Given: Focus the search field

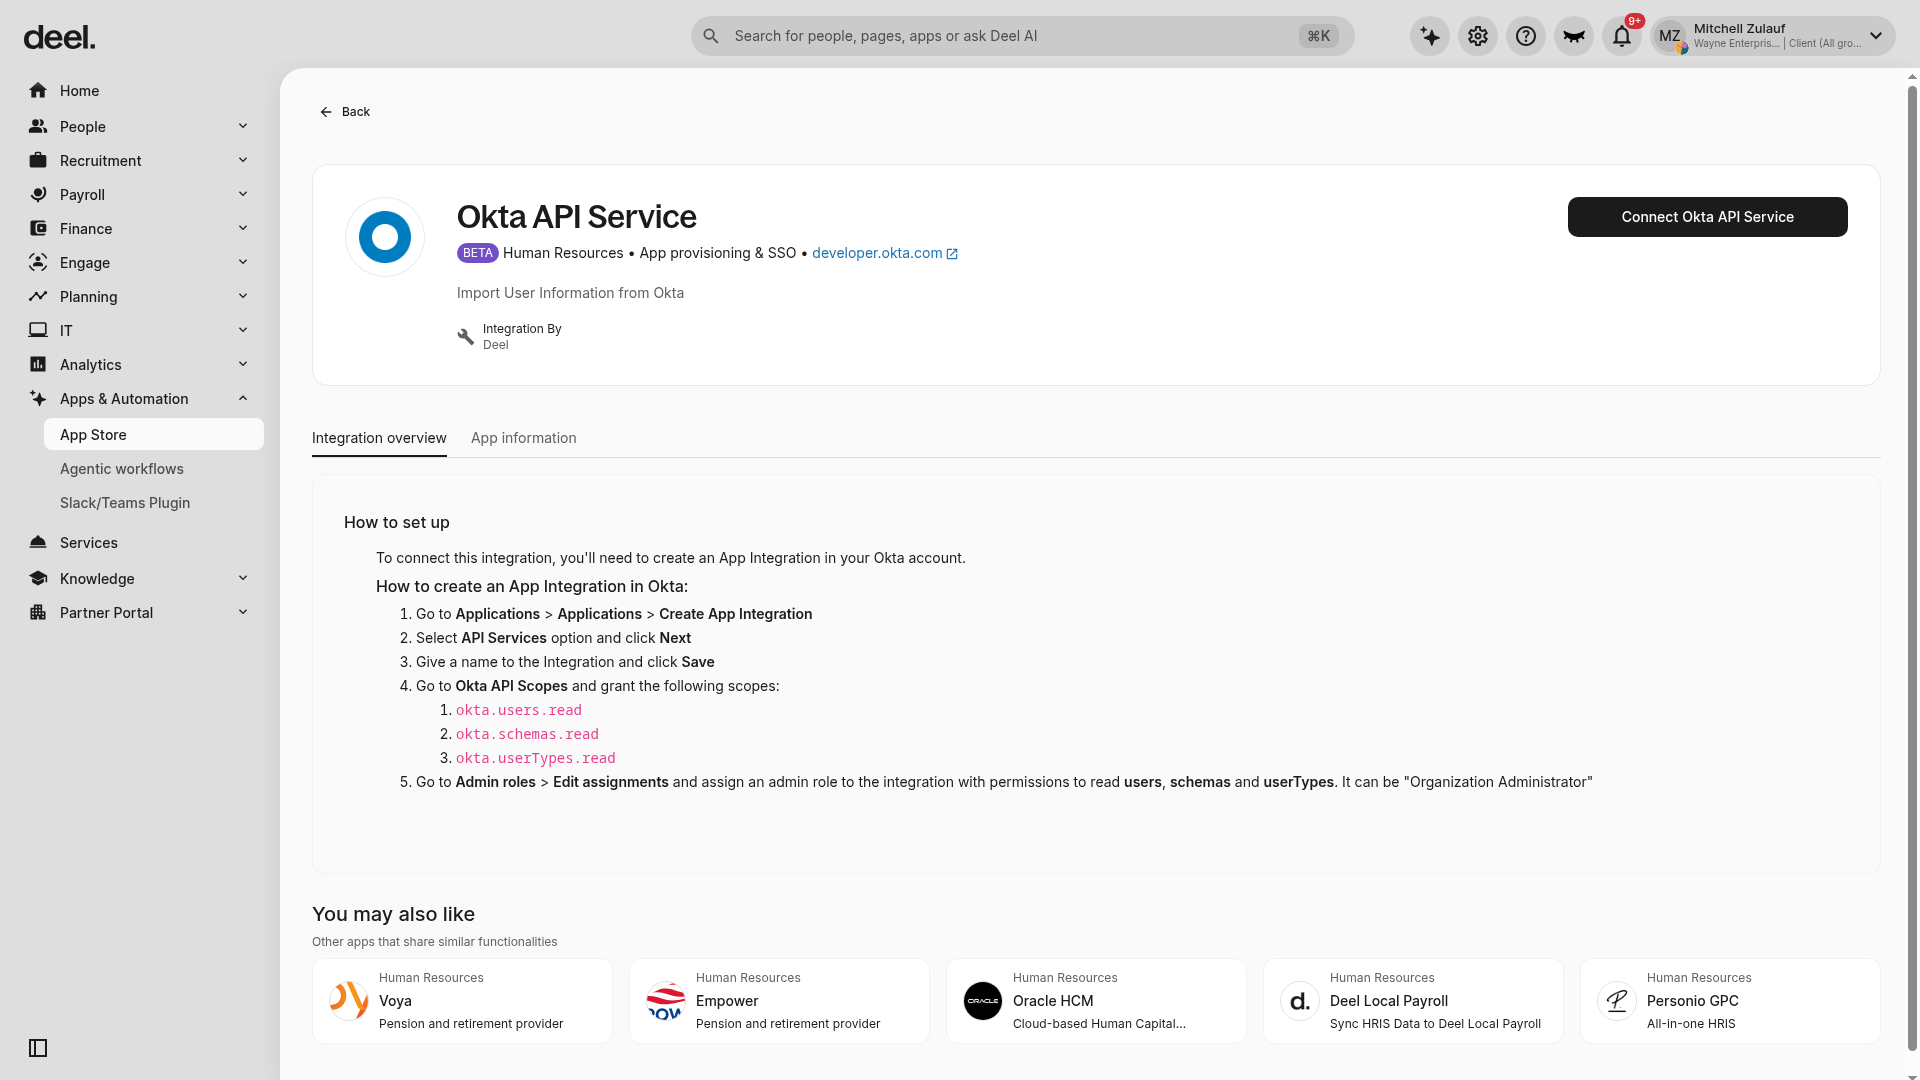Looking at the screenshot, I should 1022,36.
